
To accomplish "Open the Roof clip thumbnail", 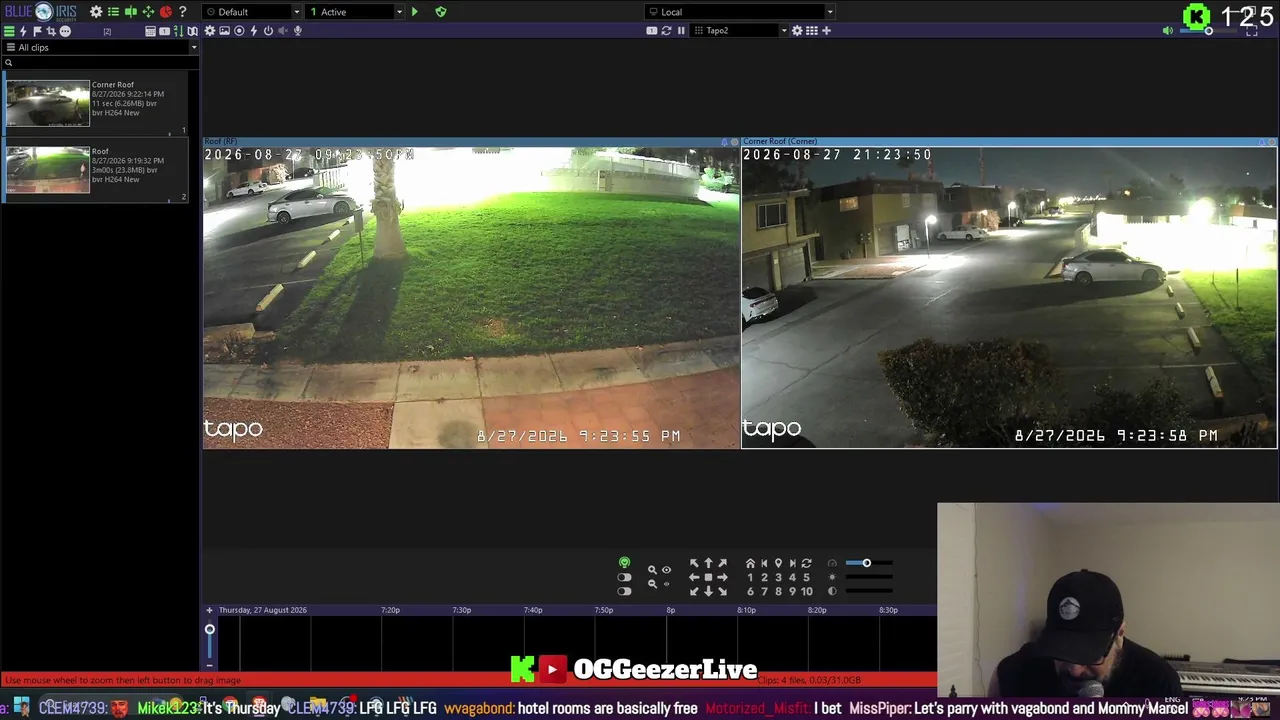I will pos(48,170).
